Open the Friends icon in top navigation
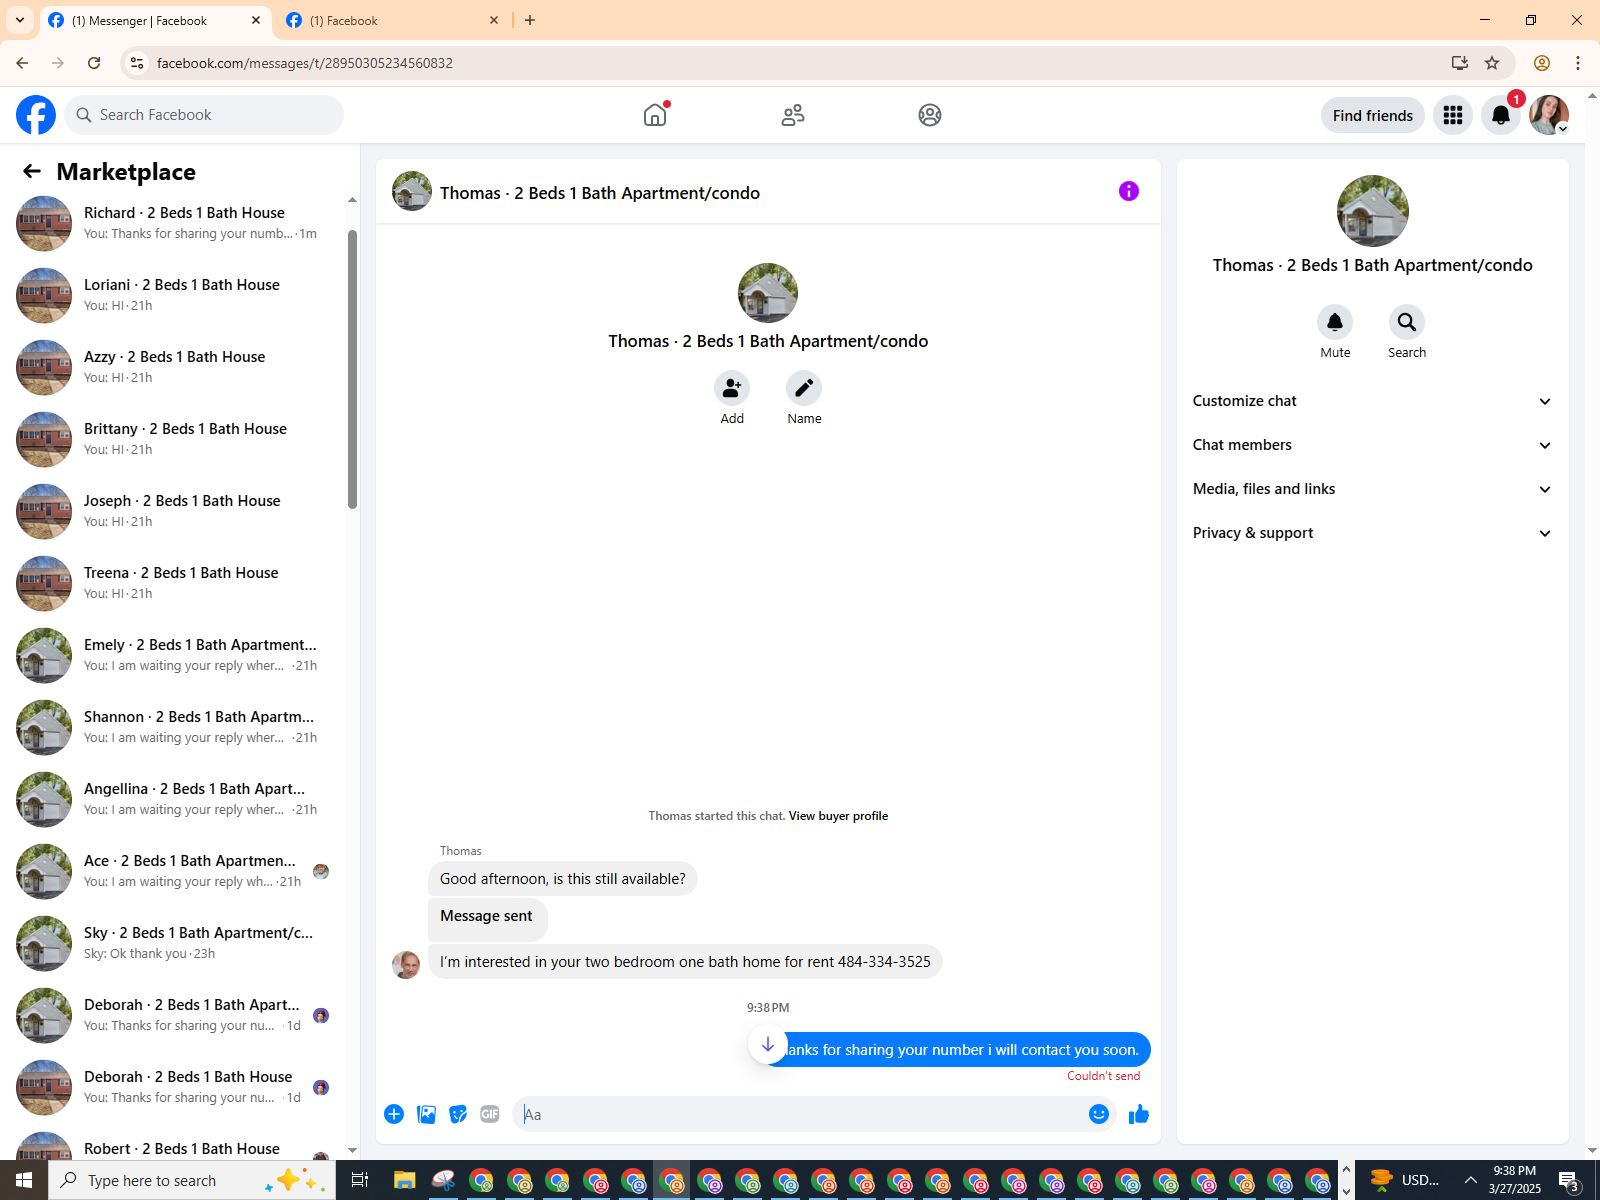This screenshot has width=1600, height=1200. [x=793, y=115]
